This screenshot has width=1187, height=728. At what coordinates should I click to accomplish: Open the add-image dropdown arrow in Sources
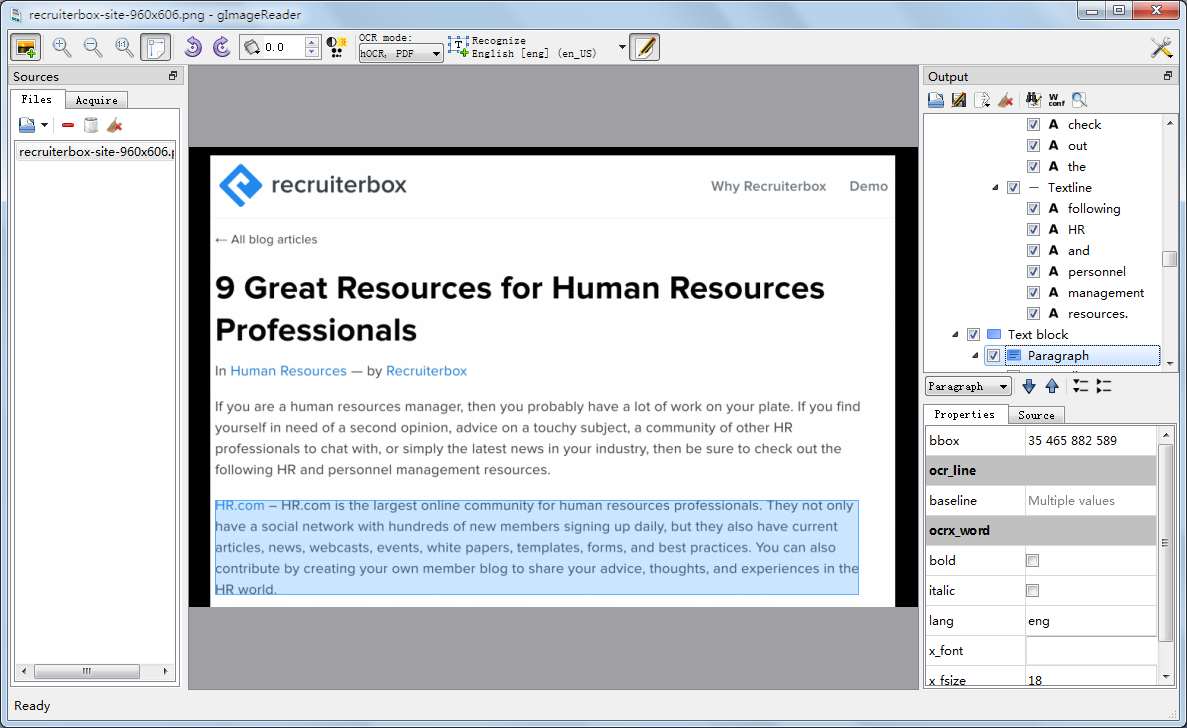coord(45,125)
